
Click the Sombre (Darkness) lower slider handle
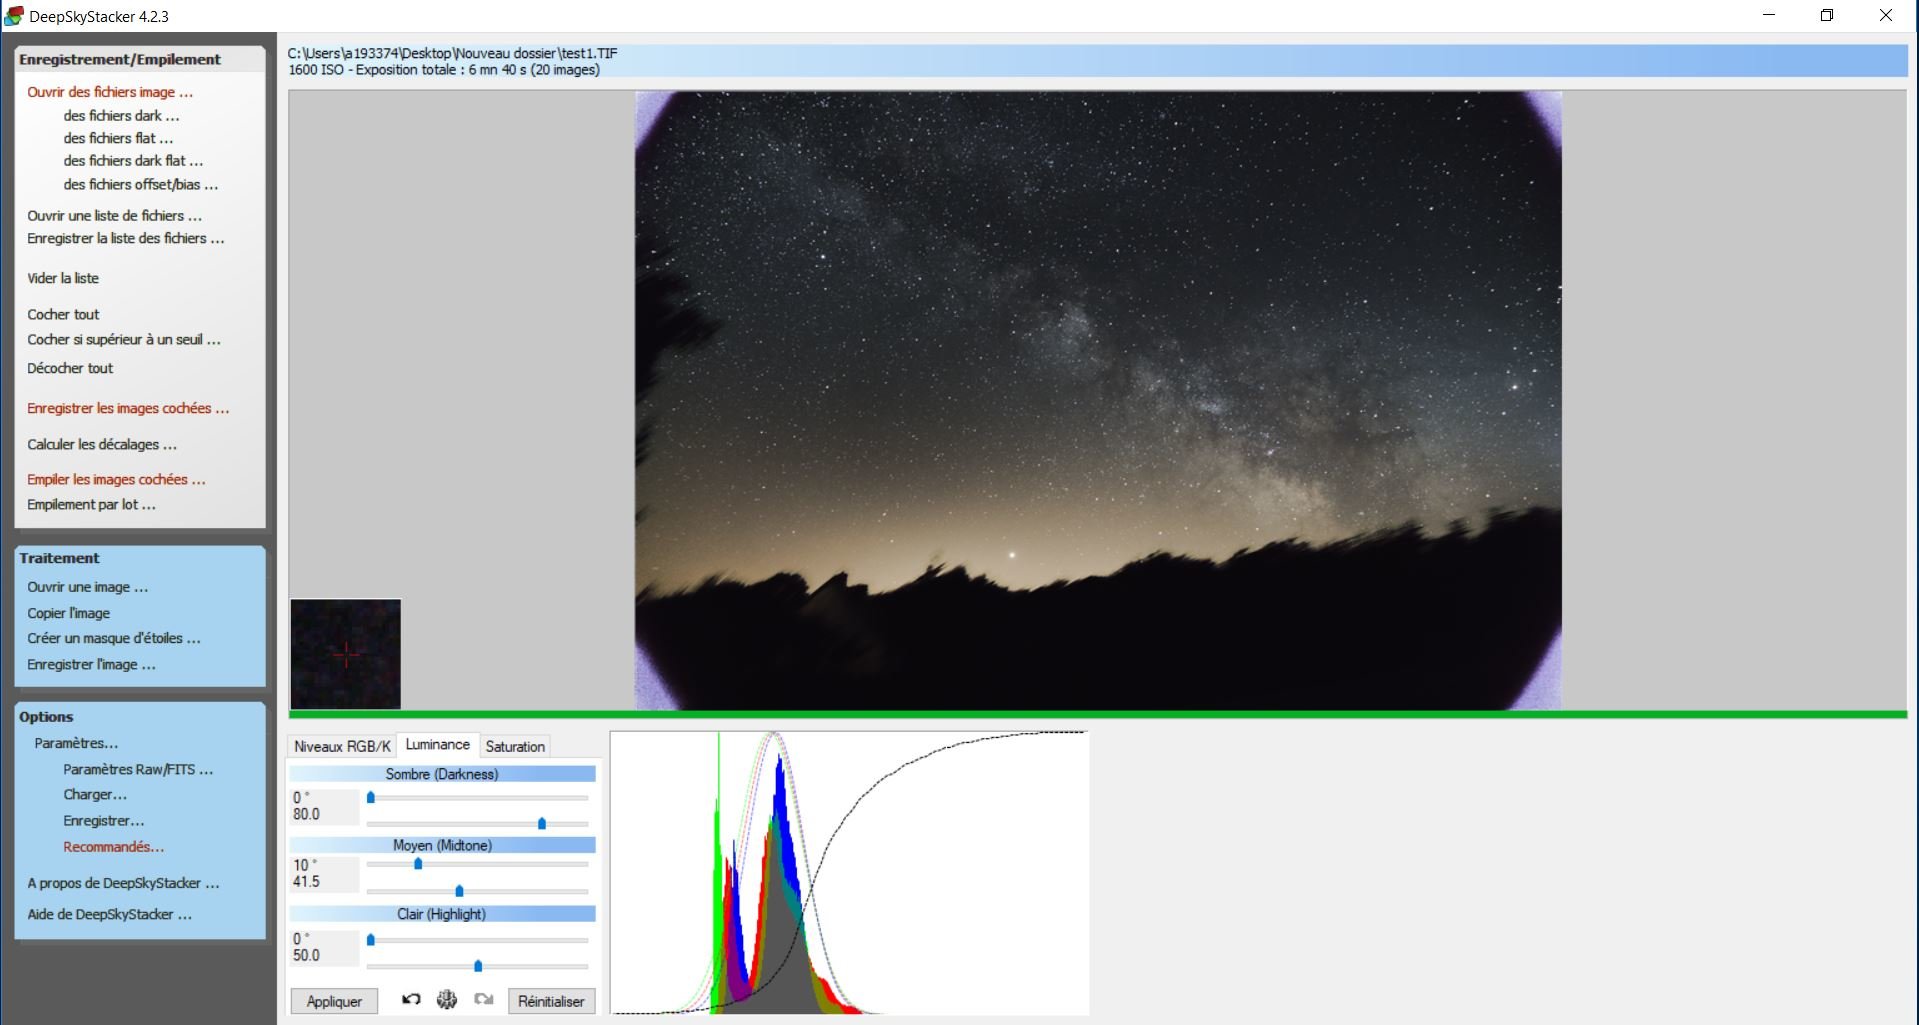pos(542,823)
